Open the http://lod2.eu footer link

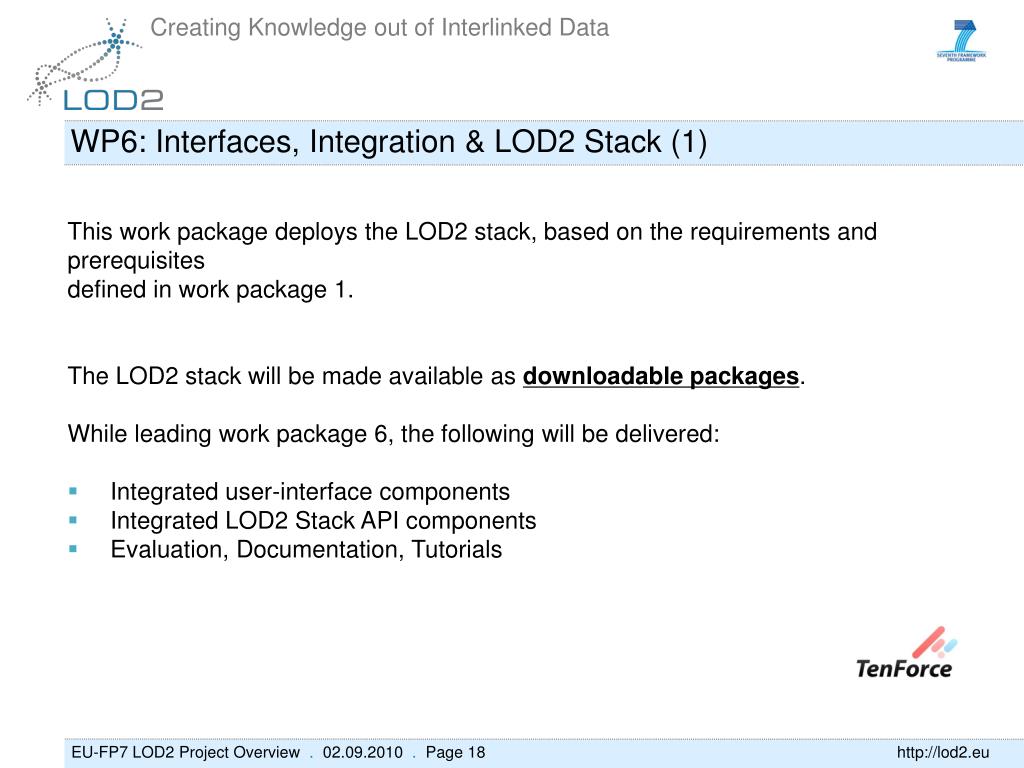click(942, 752)
